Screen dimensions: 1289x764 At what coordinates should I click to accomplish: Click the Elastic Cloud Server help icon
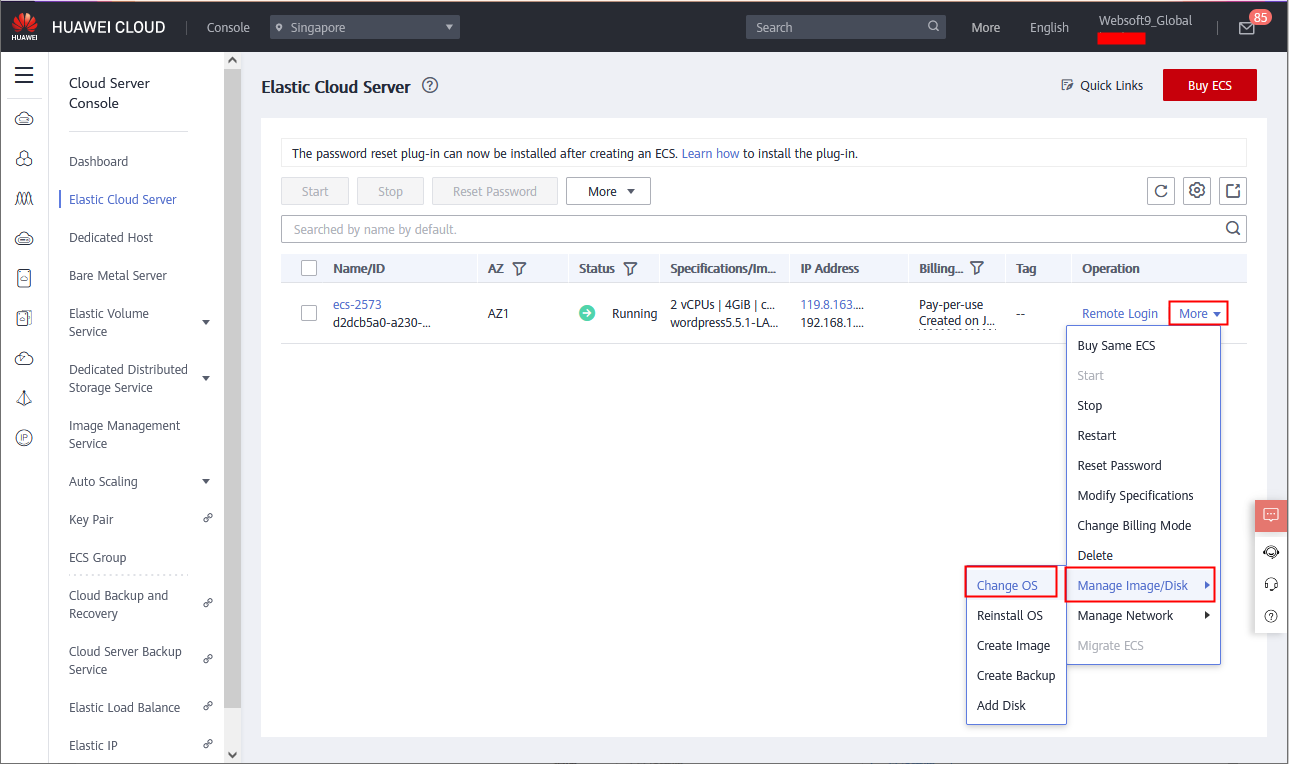430,86
